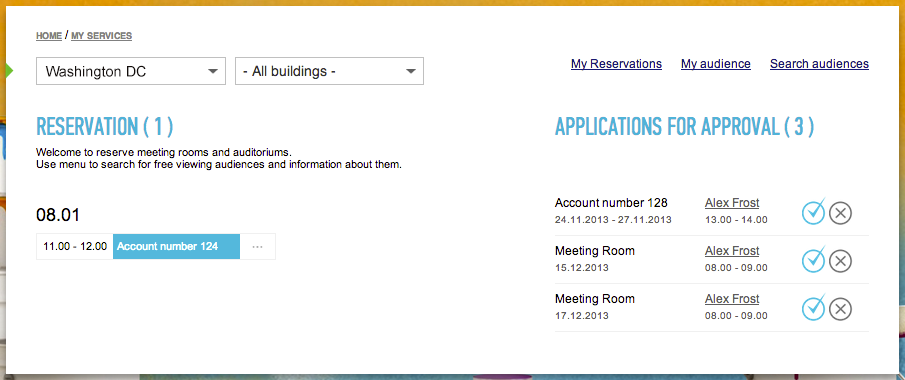Click the green arrow at left edge
Viewport: 905px width, 380px height.
(9, 71)
